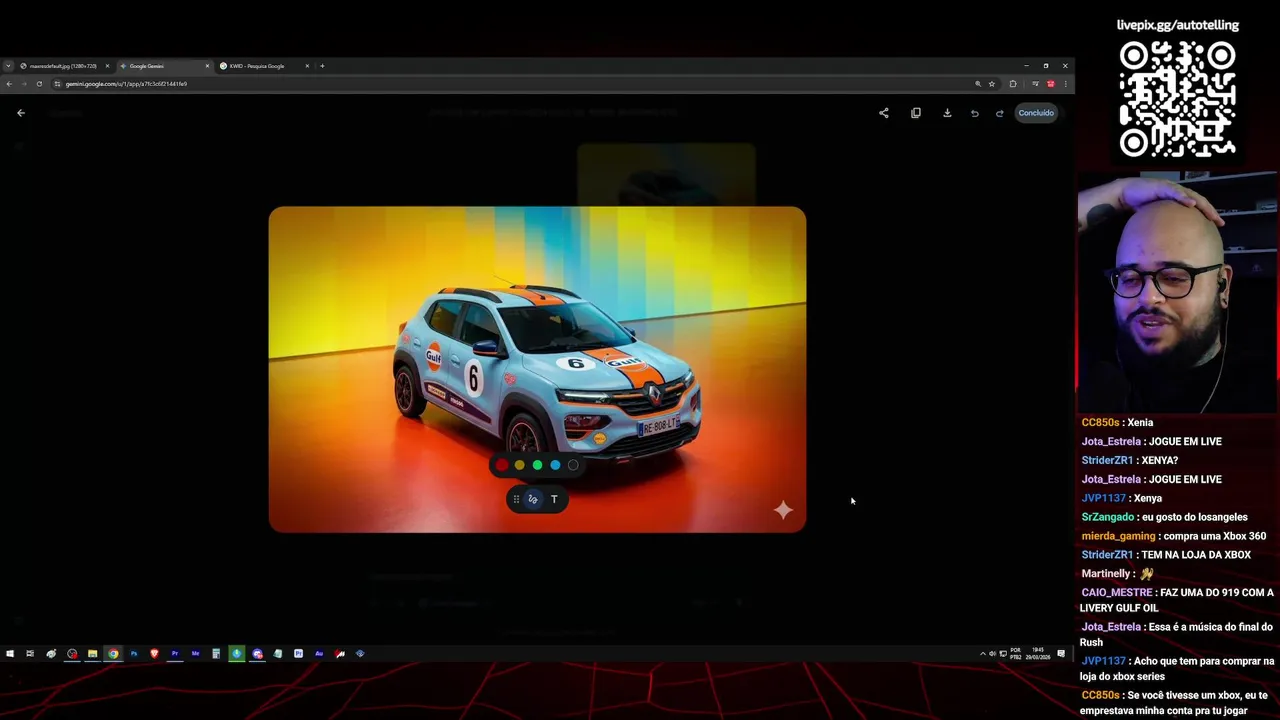Open Media Encoder from the taskbar
The height and width of the screenshot is (720, 1280).
(x=195, y=654)
